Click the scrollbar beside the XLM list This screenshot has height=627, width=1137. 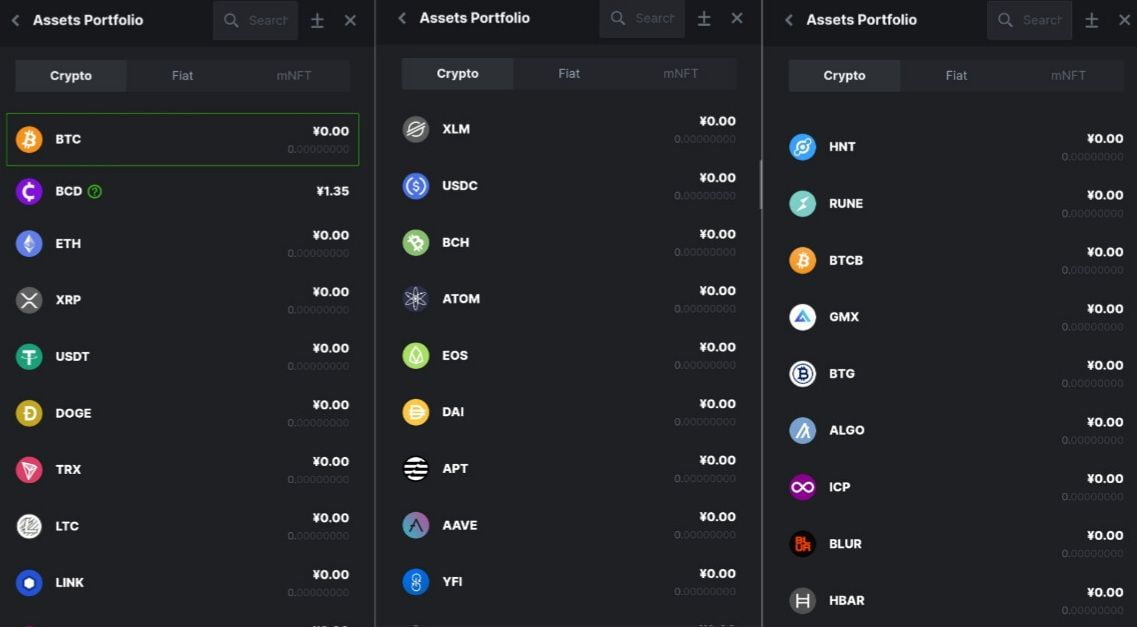(x=760, y=185)
